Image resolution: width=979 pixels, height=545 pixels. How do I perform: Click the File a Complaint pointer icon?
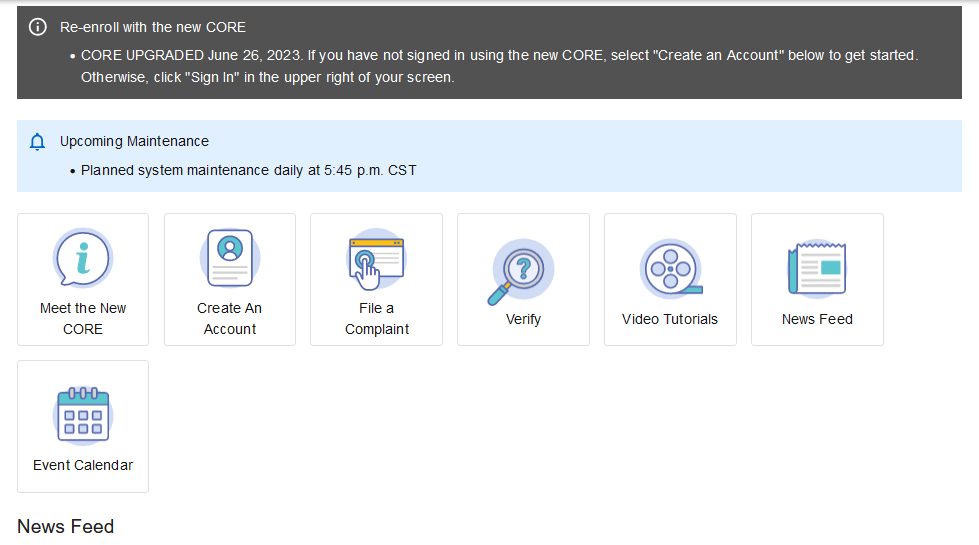pyautogui.click(x=376, y=260)
